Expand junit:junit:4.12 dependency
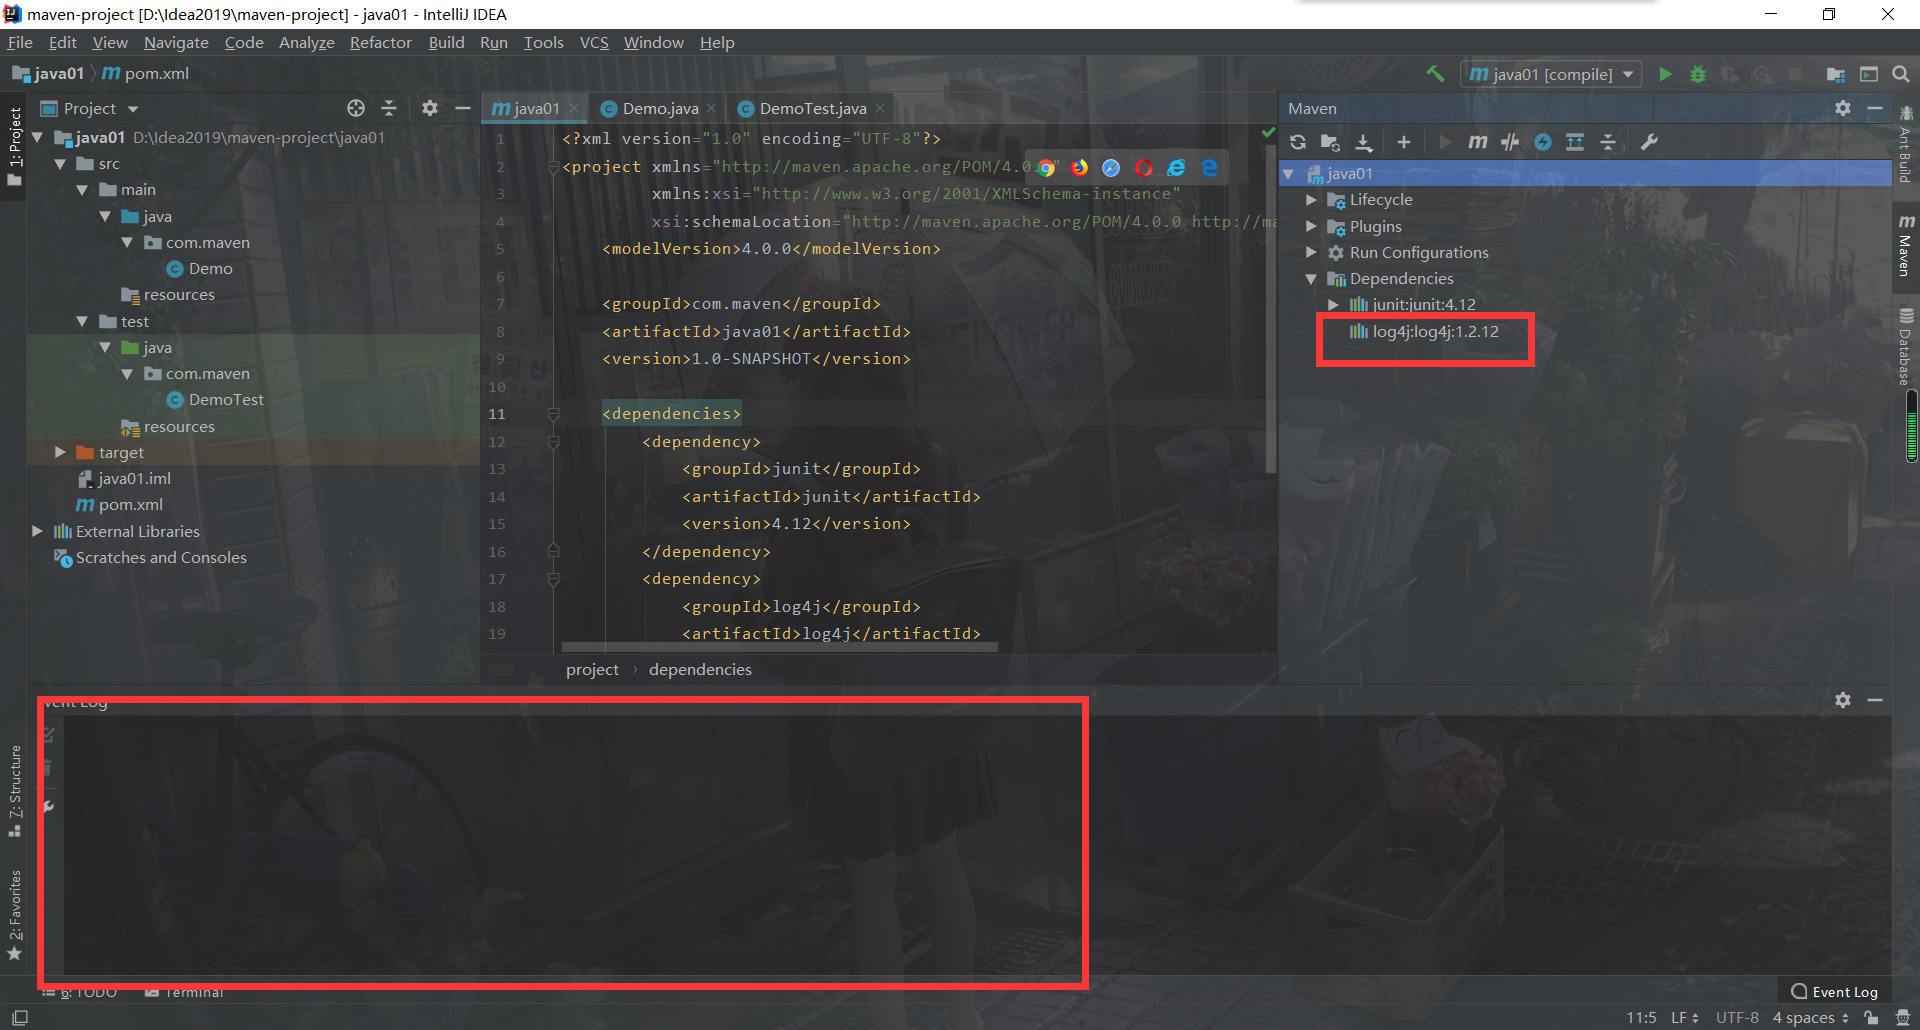 [1333, 305]
